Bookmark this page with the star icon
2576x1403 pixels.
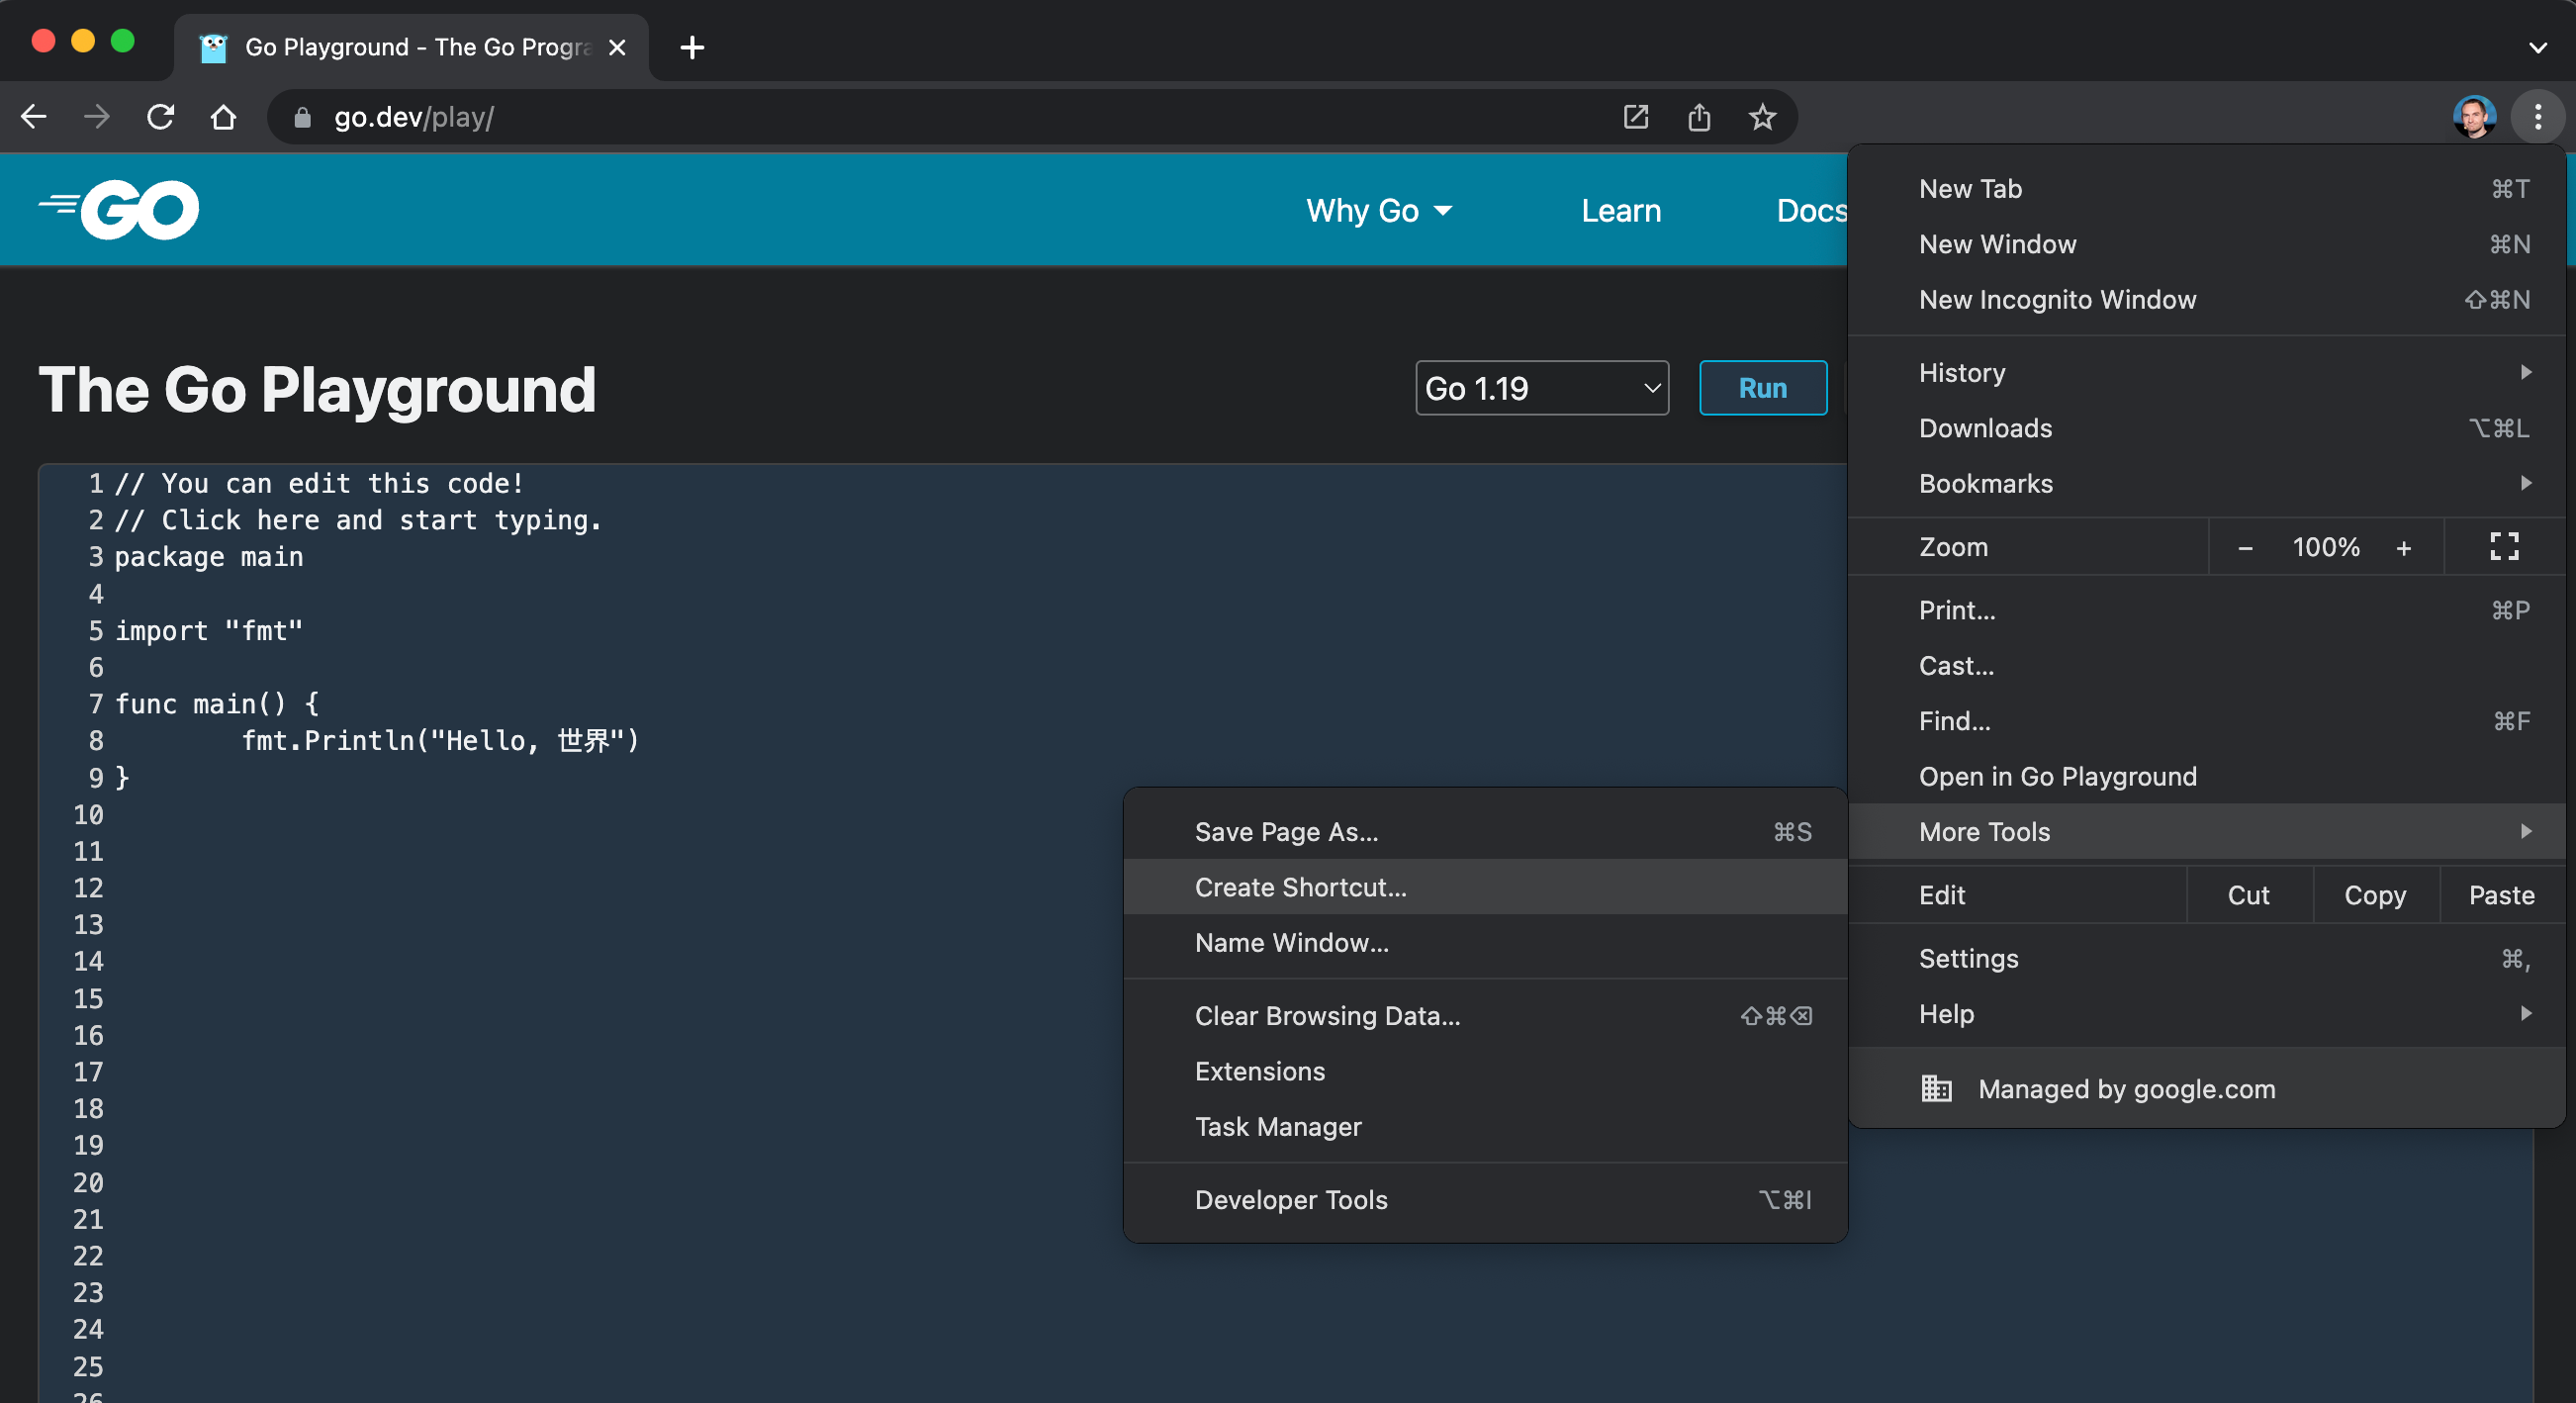(1762, 117)
